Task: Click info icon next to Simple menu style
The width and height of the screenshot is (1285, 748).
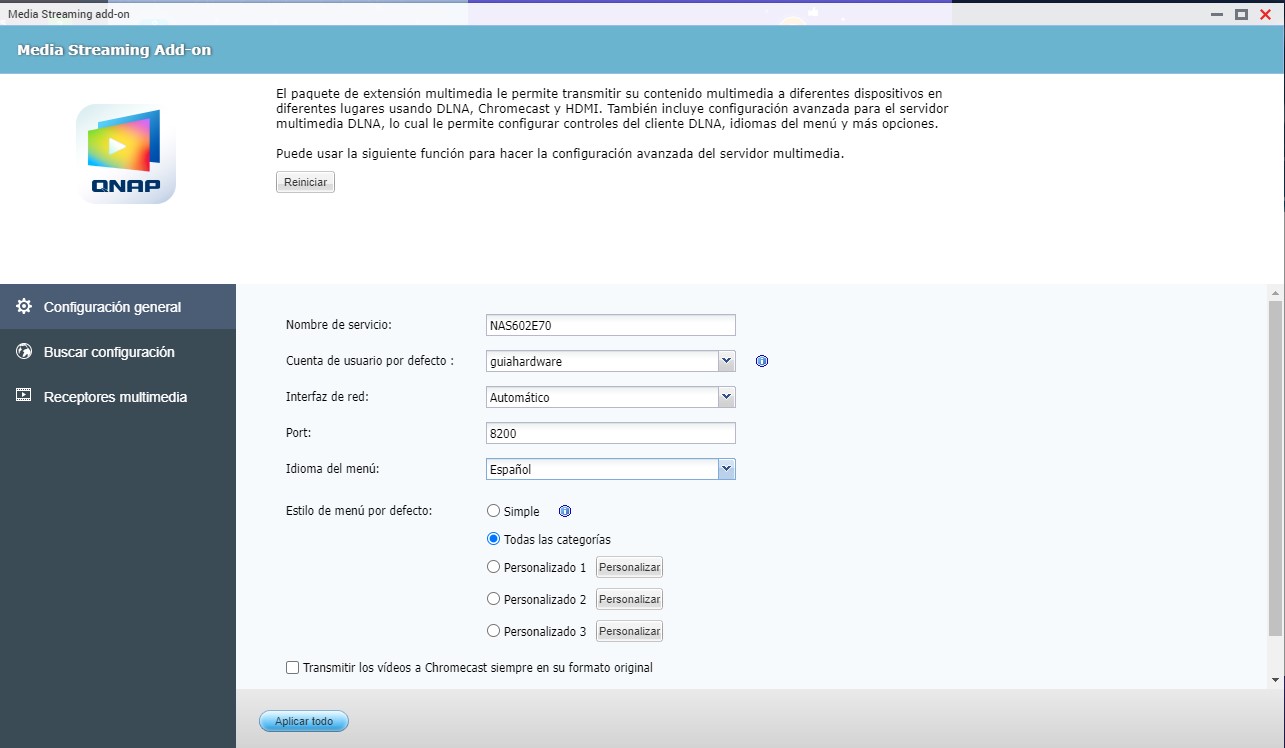Action: [x=564, y=511]
